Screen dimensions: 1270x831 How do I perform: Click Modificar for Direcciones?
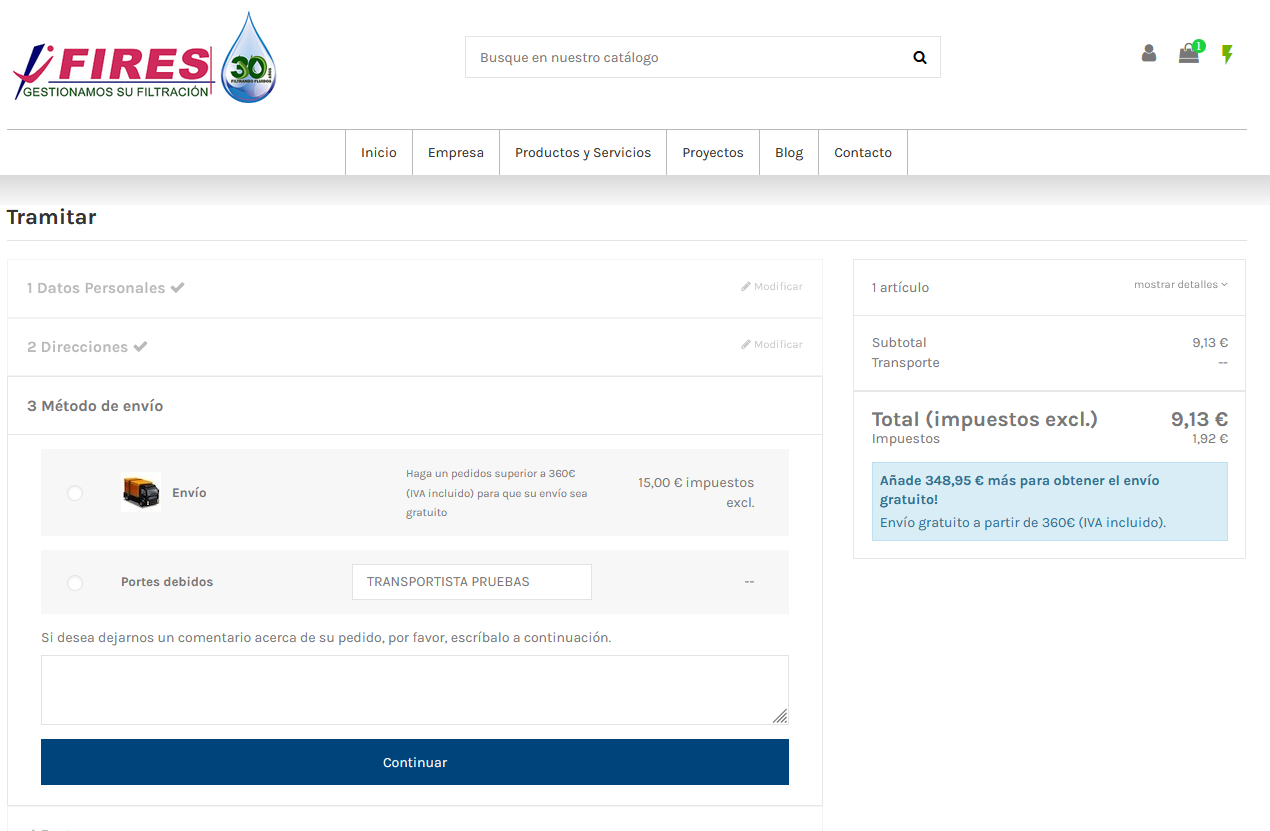[772, 345]
